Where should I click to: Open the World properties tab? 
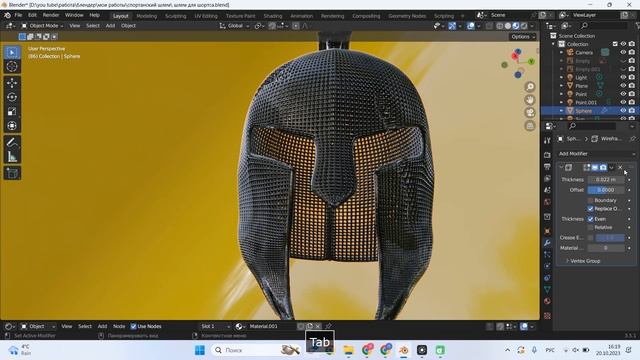[547, 202]
